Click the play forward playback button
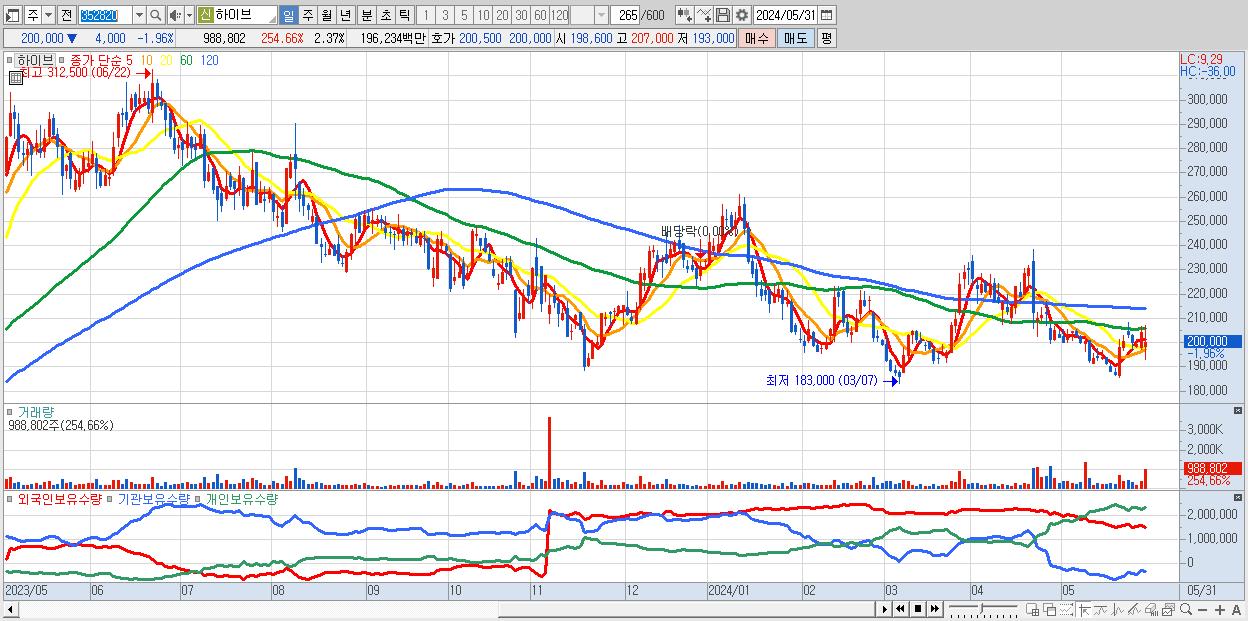Image resolution: width=1248 pixels, height=621 pixels. [x=885, y=609]
